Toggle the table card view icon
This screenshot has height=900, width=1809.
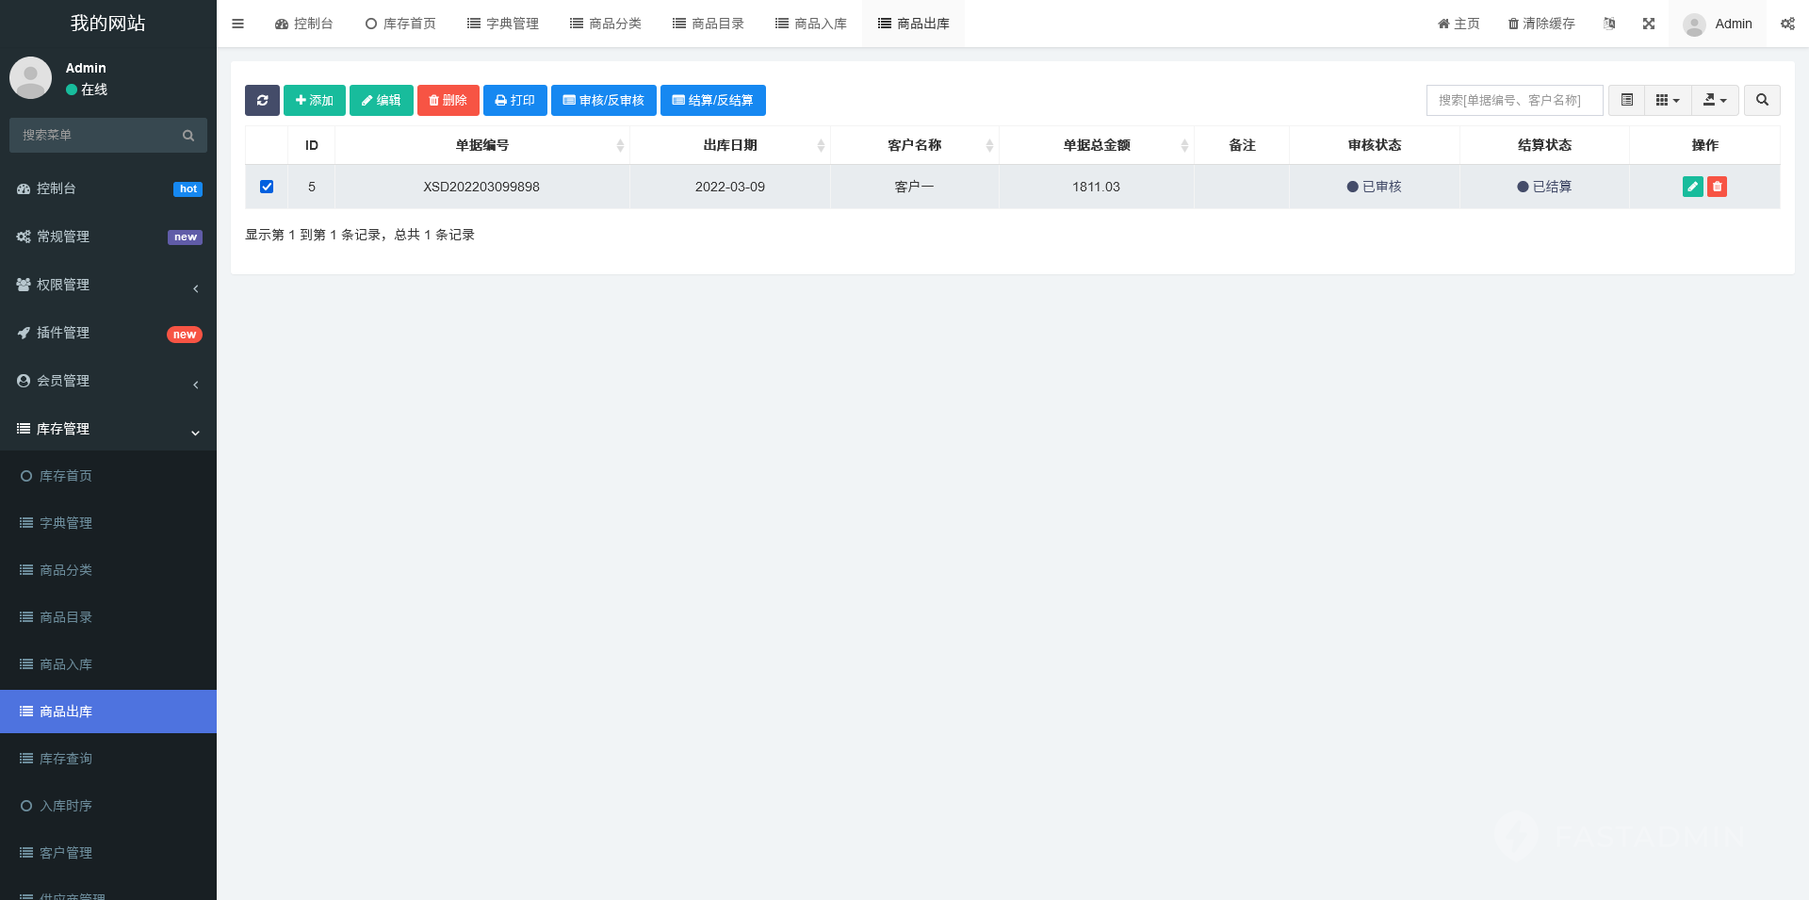(1626, 100)
